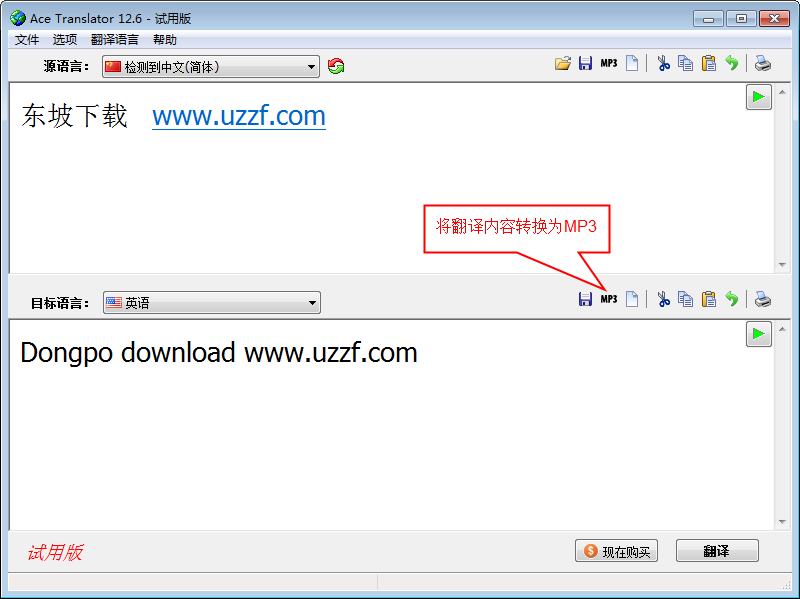
Task: Open the 文件 menu
Action: click(27, 40)
